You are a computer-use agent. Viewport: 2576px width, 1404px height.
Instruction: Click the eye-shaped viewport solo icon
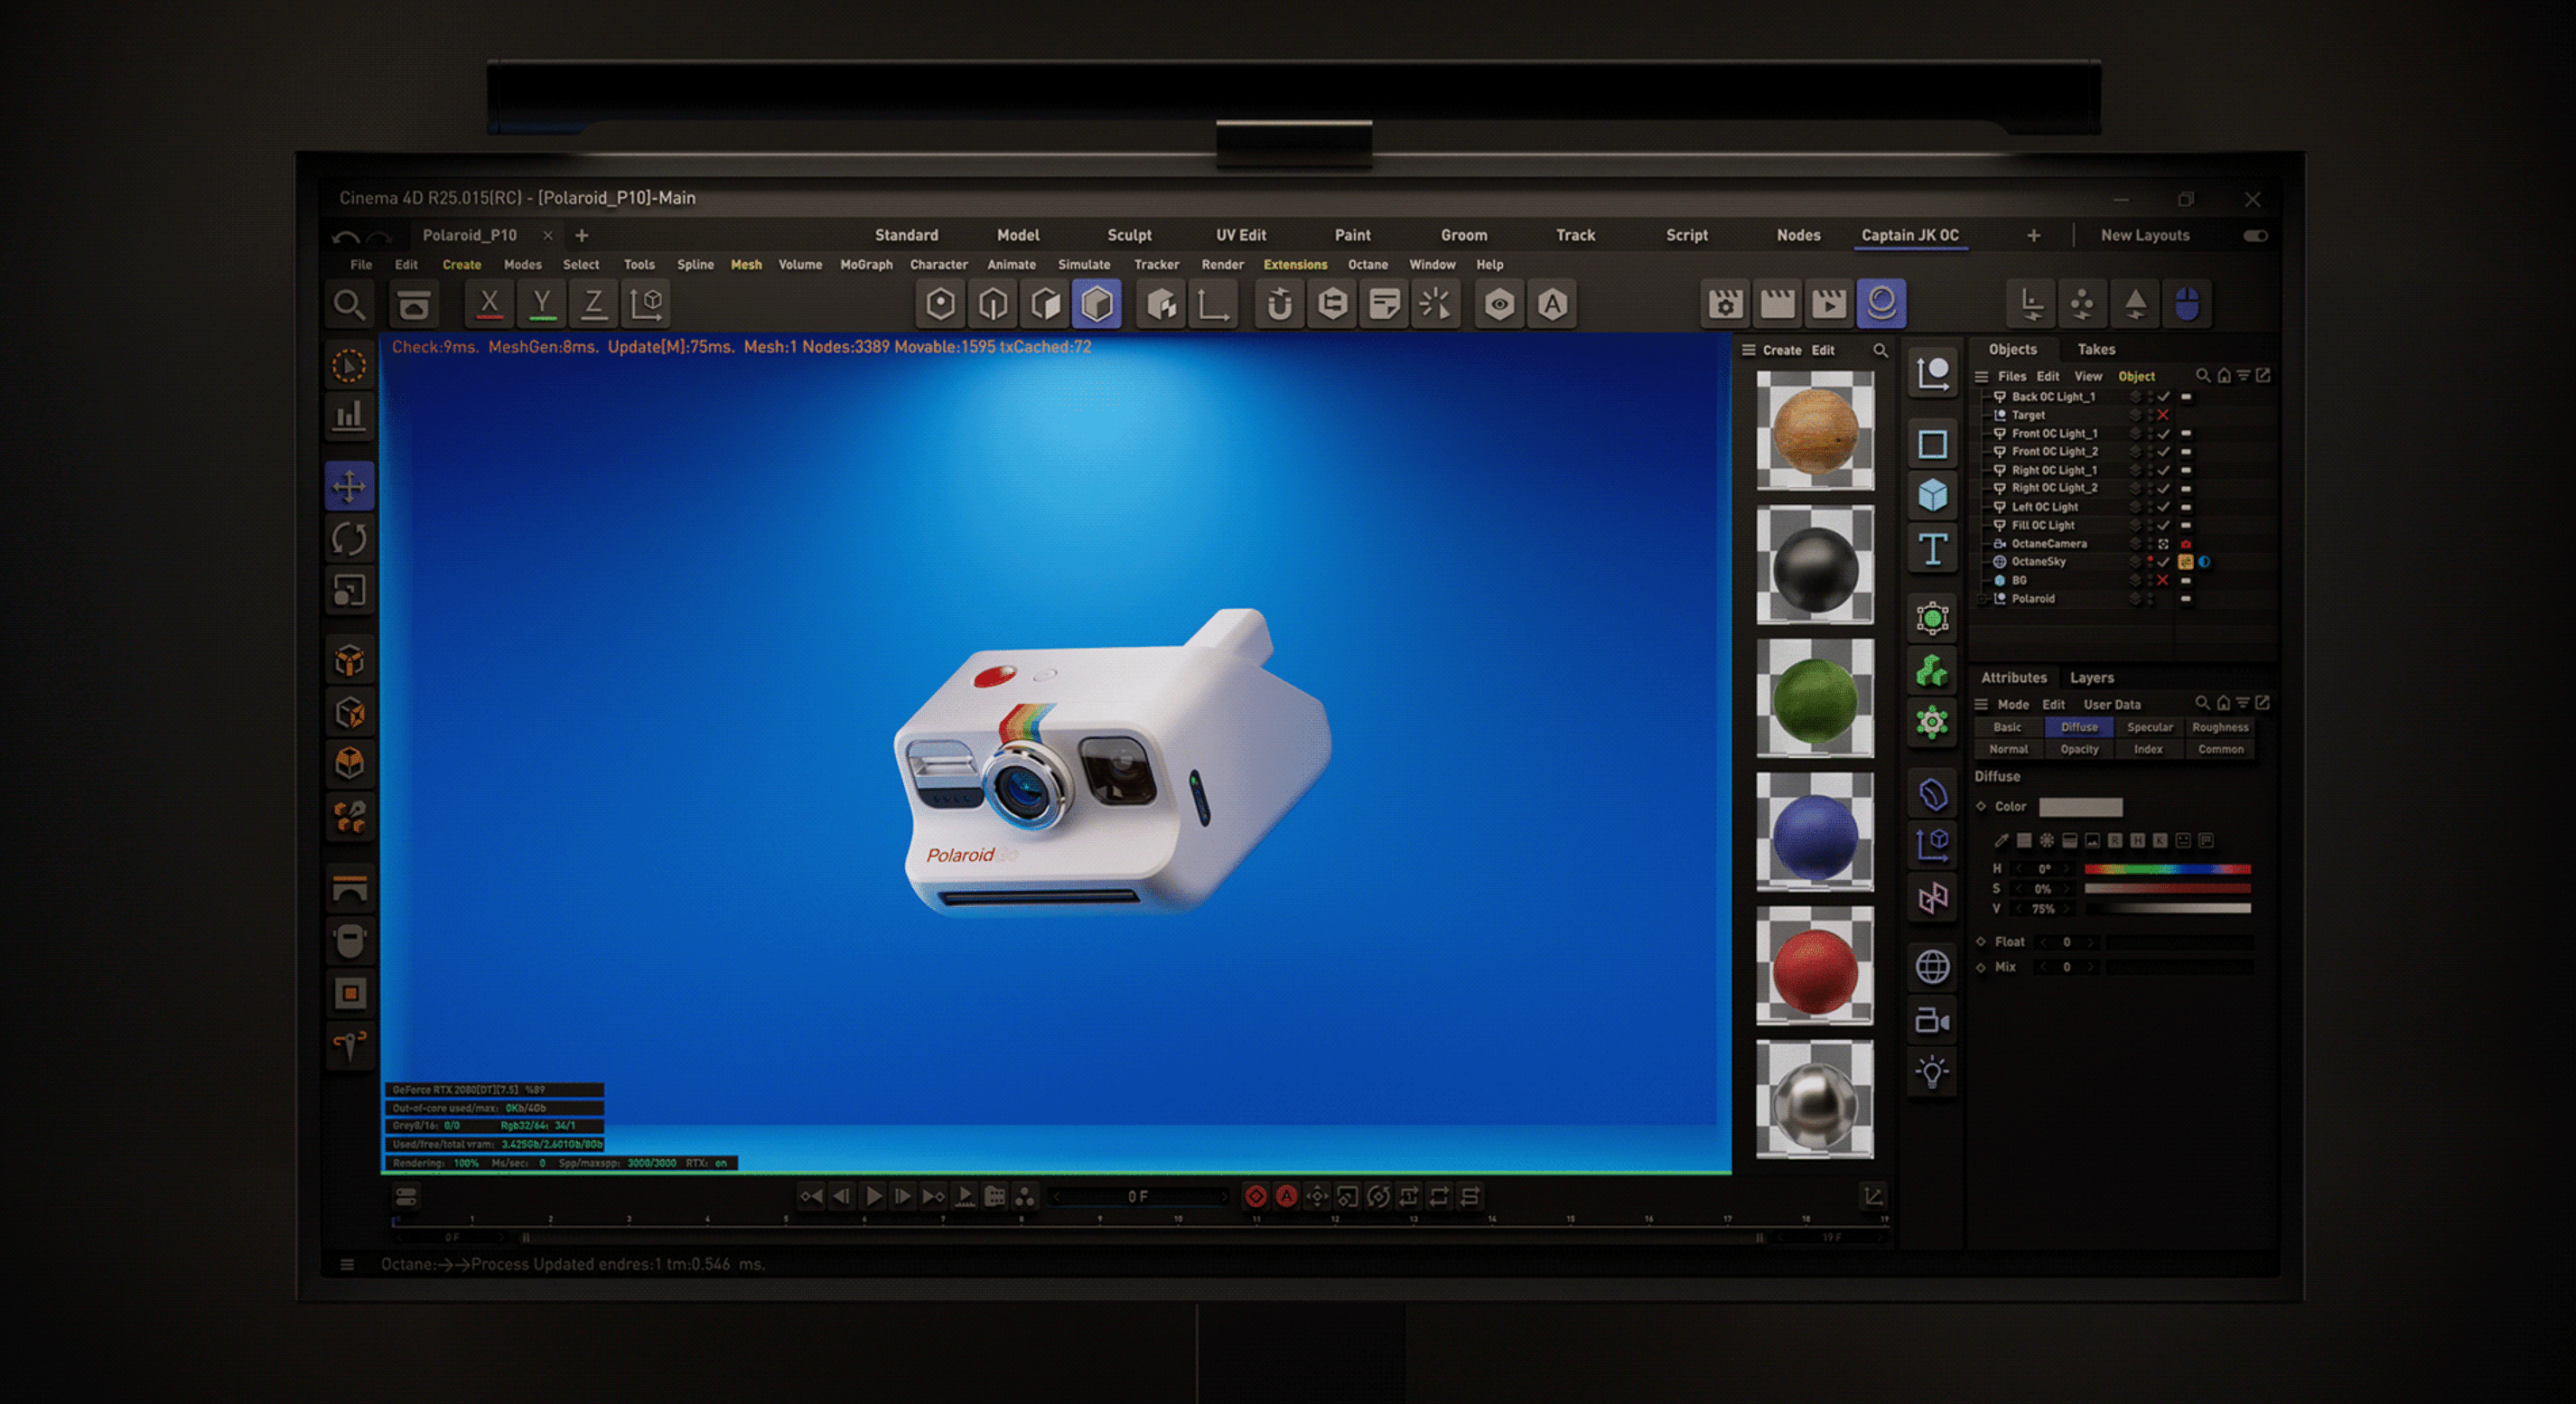tap(1499, 304)
